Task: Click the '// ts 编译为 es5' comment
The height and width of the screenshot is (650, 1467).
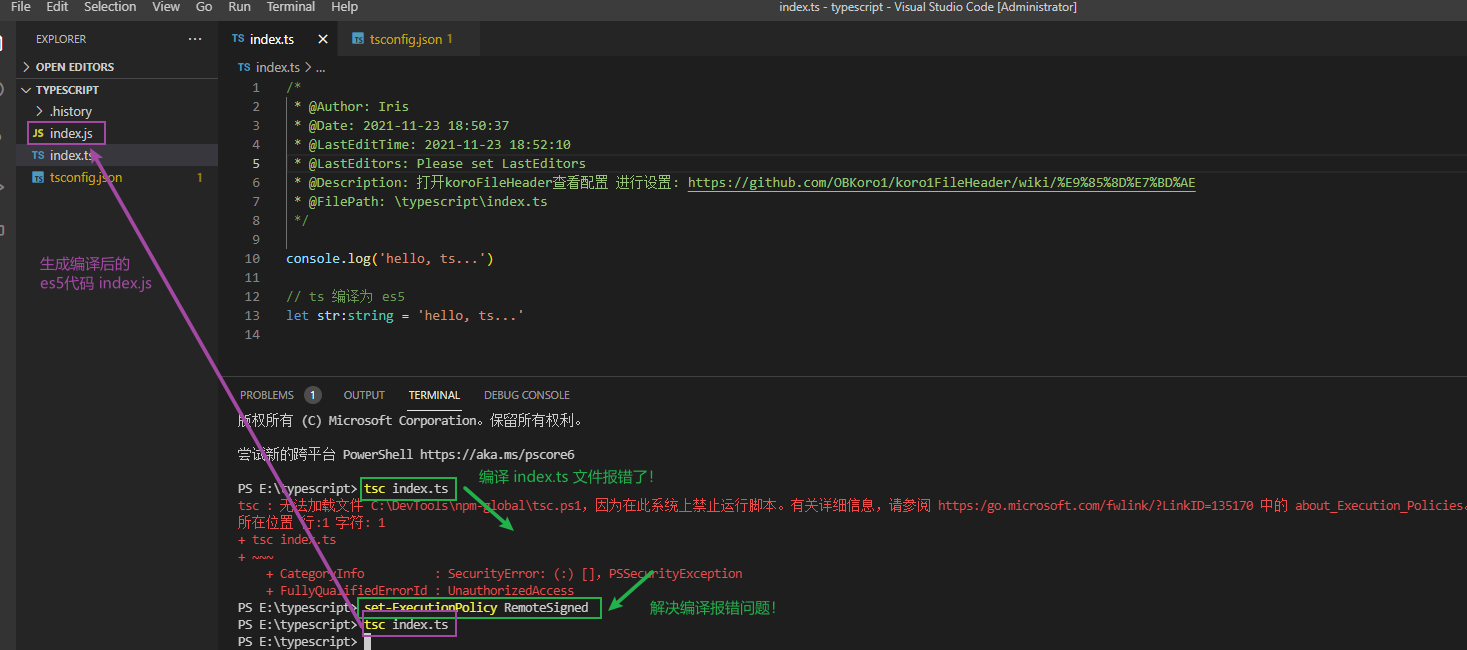Action: (x=345, y=297)
